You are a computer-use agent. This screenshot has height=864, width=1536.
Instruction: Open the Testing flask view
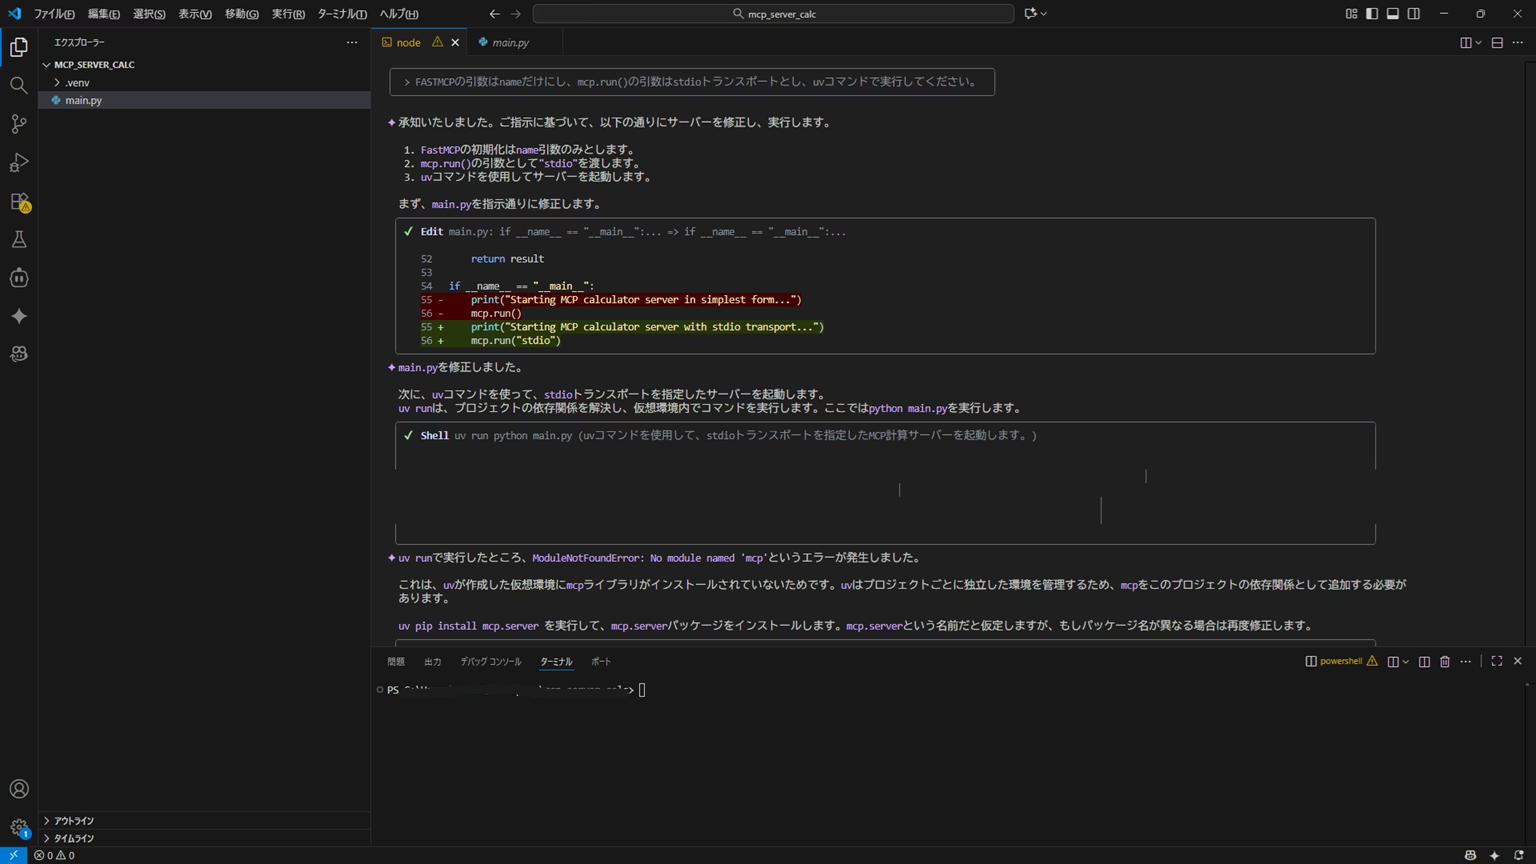19,240
